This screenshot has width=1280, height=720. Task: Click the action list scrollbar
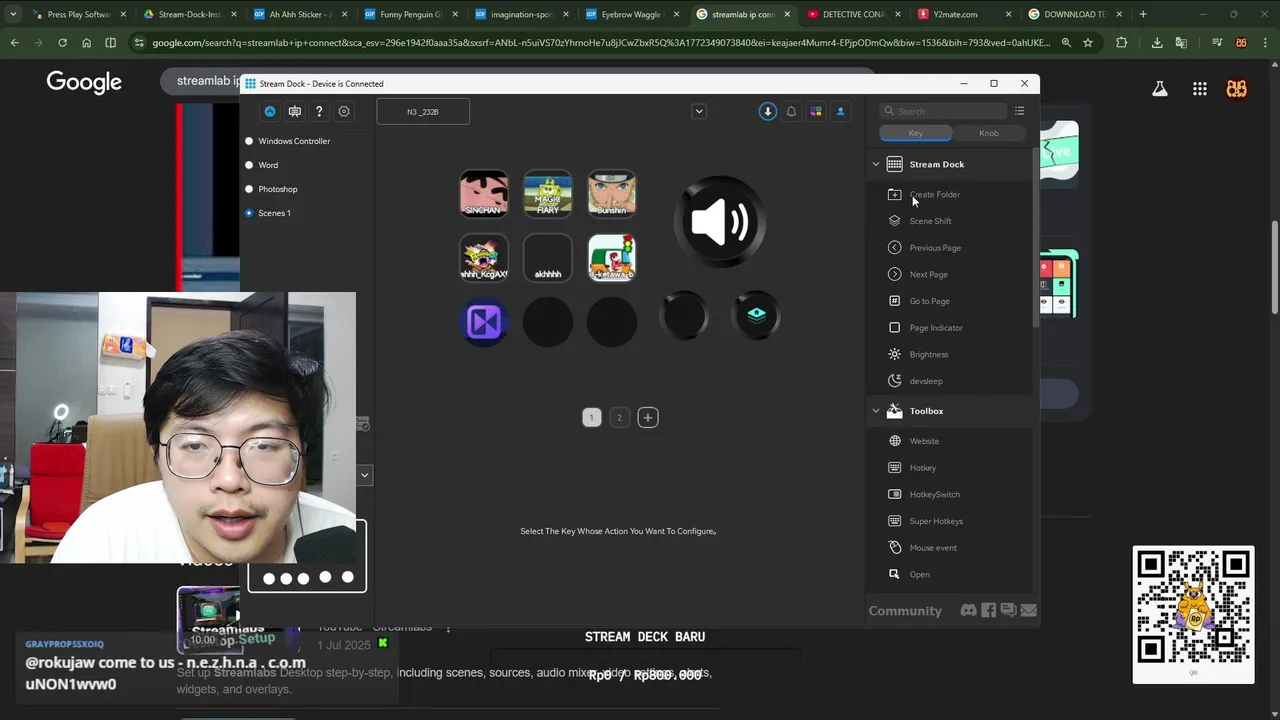(1035, 237)
